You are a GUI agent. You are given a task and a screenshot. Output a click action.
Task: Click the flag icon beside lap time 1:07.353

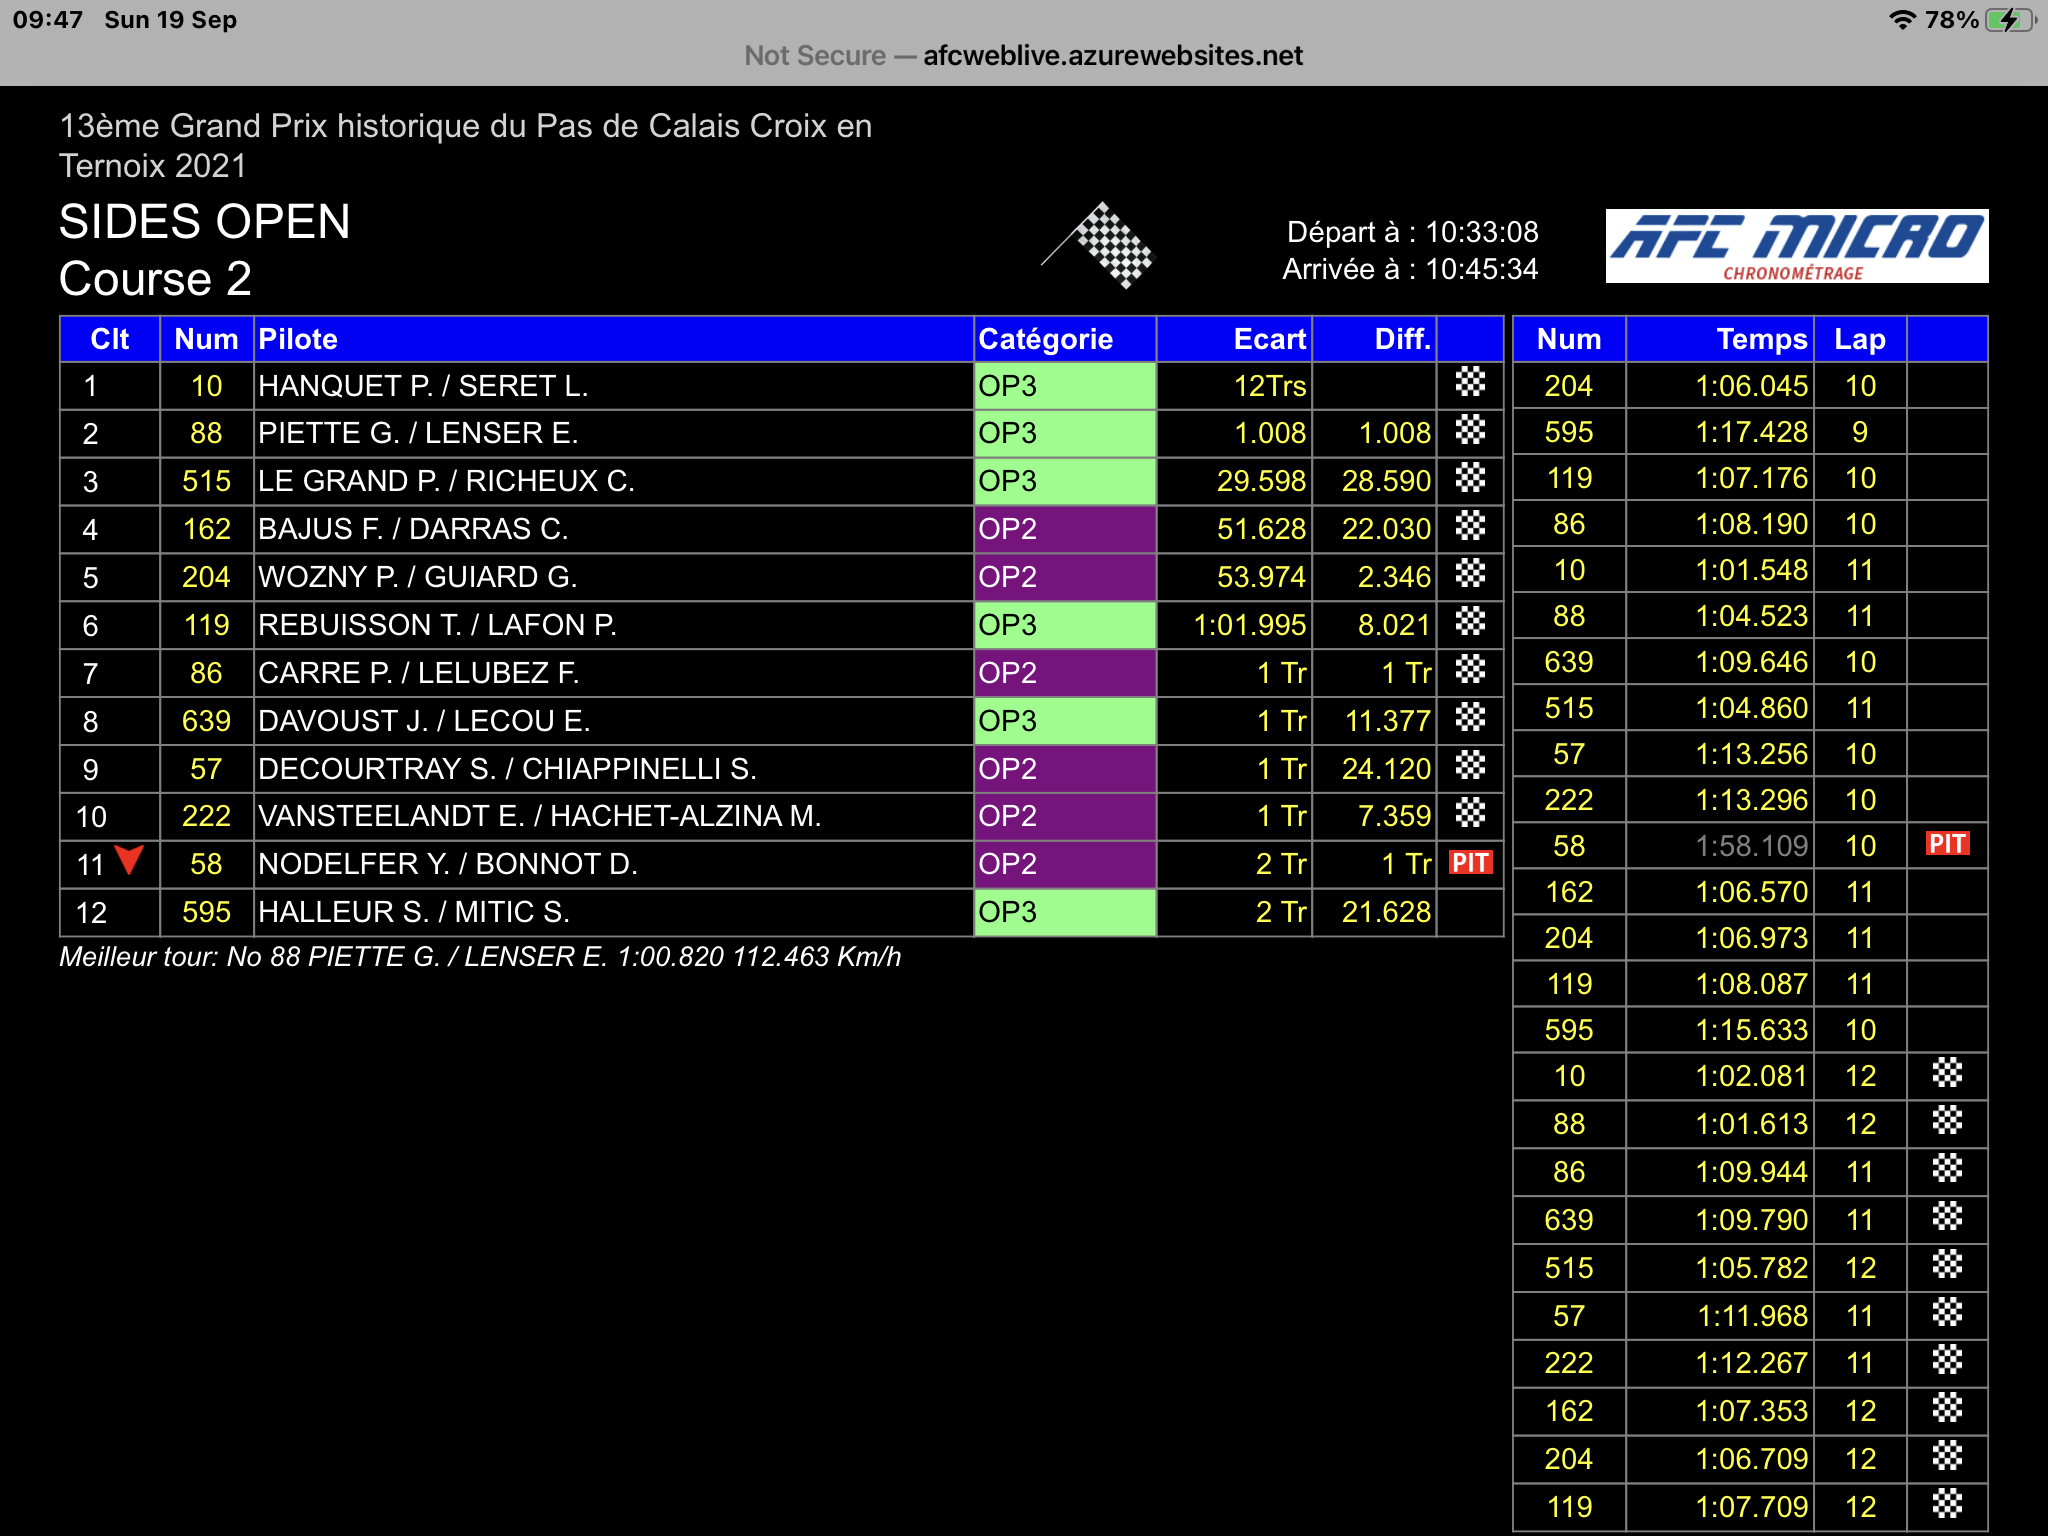[1947, 1408]
